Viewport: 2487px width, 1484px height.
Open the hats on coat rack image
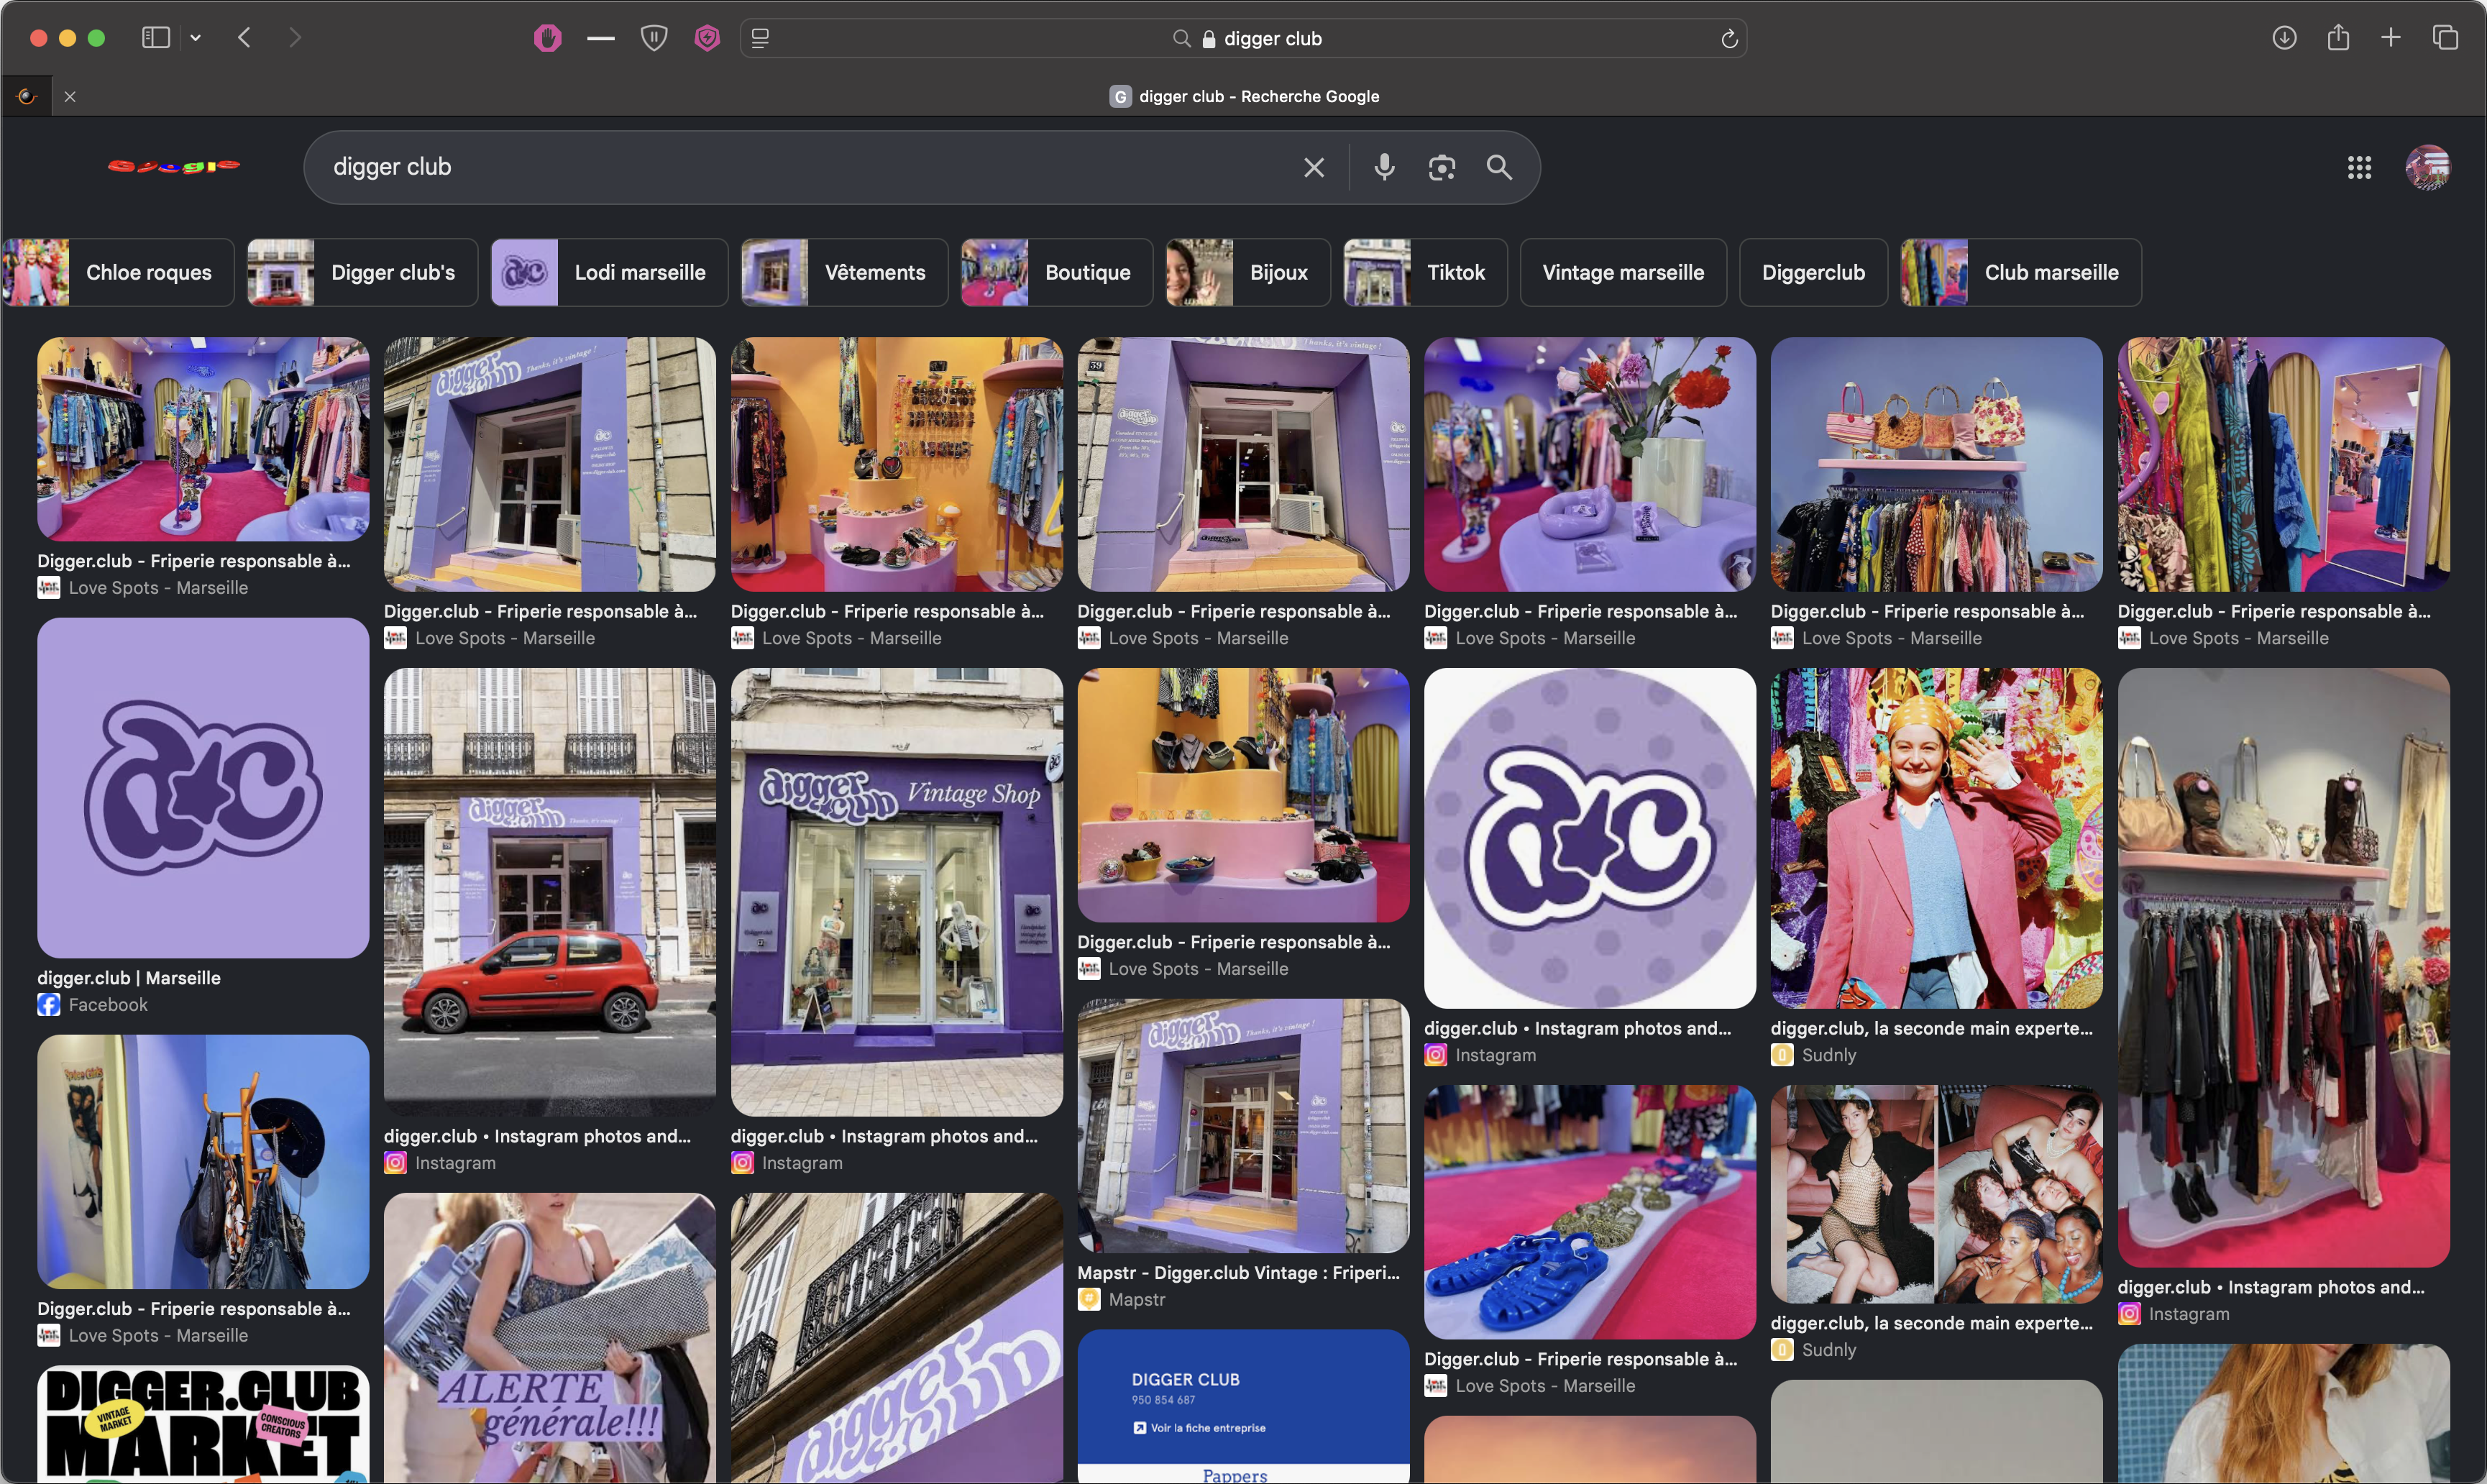coord(203,1161)
